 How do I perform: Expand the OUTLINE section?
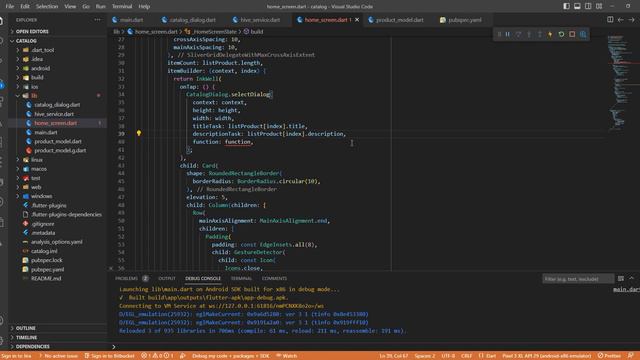[x=25, y=328]
